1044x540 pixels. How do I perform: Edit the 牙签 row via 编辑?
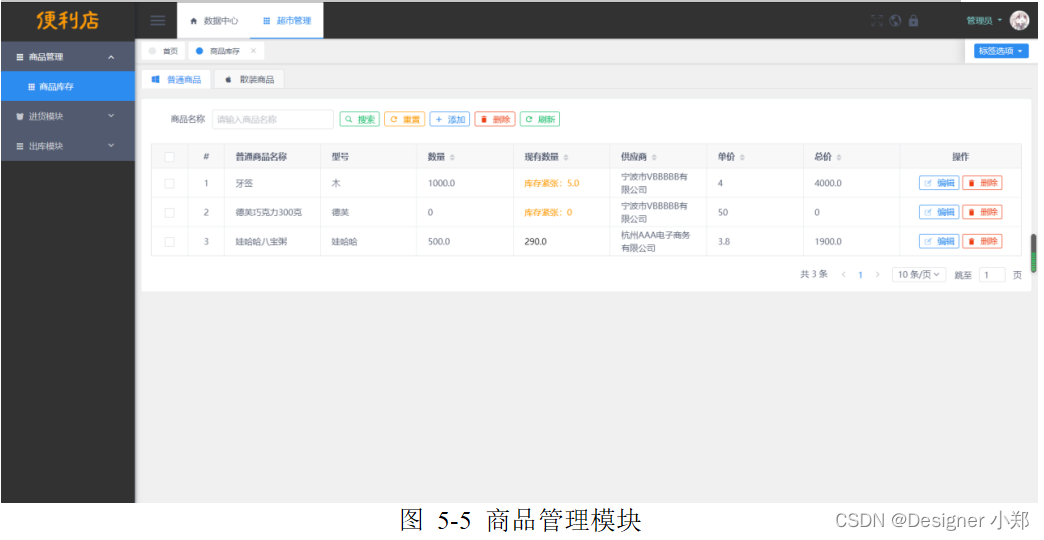pyautogui.click(x=939, y=183)
